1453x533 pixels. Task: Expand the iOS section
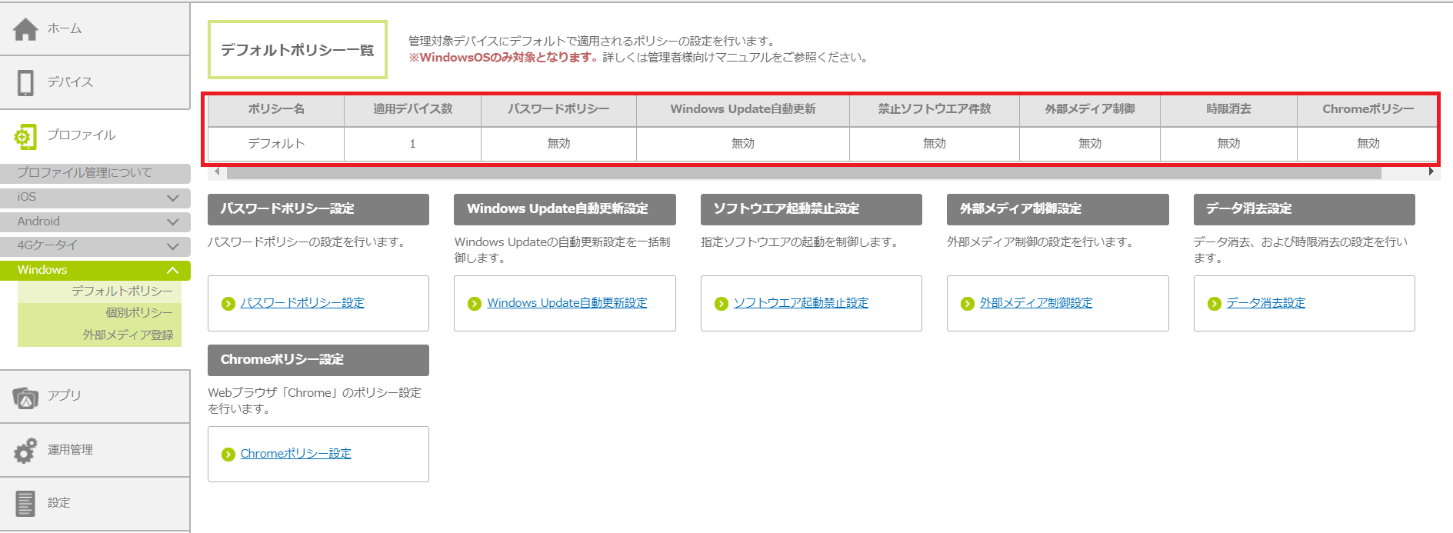[172, 198]
